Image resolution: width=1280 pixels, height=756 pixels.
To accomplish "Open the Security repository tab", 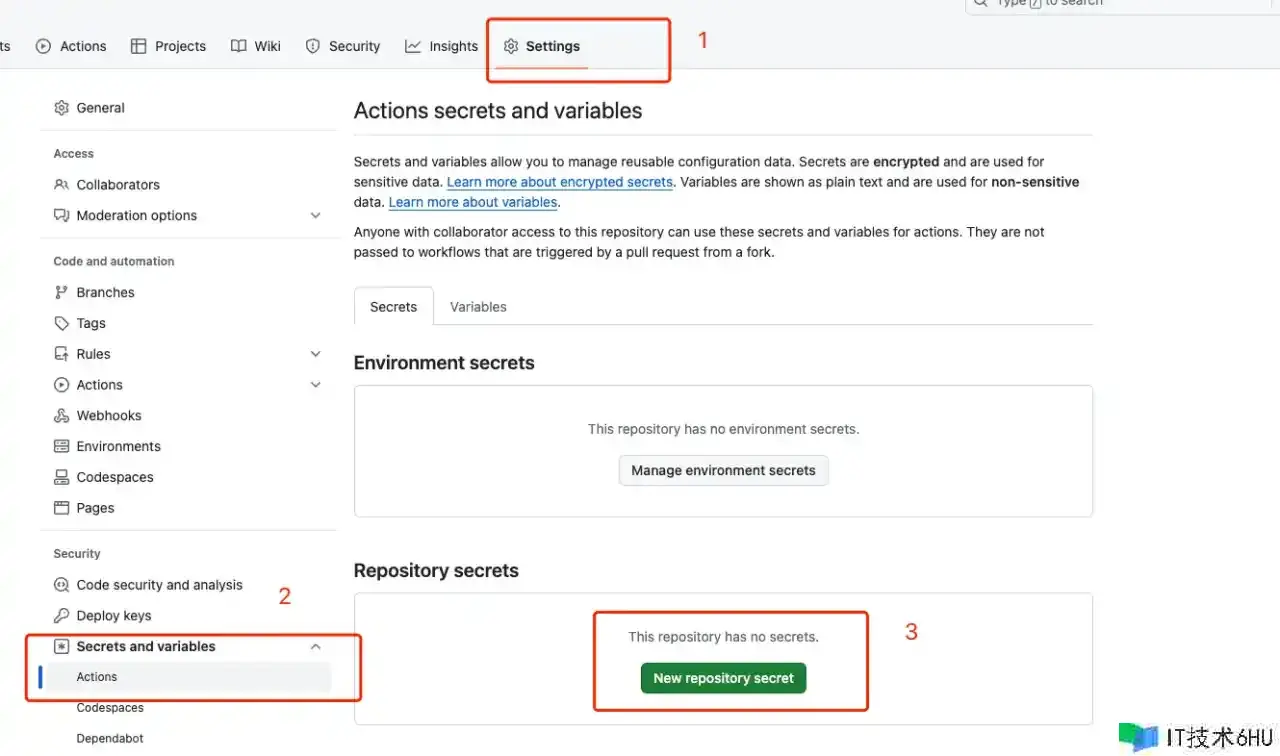I will tap(342, 46).
